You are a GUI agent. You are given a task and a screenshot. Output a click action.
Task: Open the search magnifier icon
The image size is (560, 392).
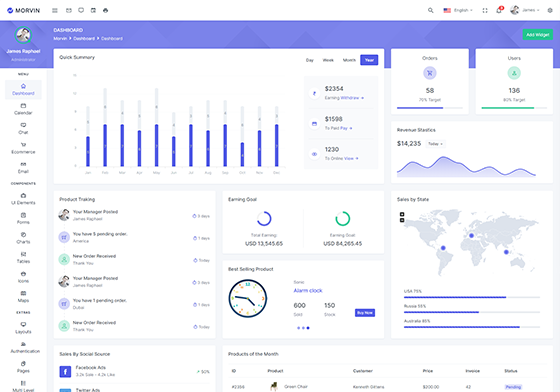coord(431,10)
